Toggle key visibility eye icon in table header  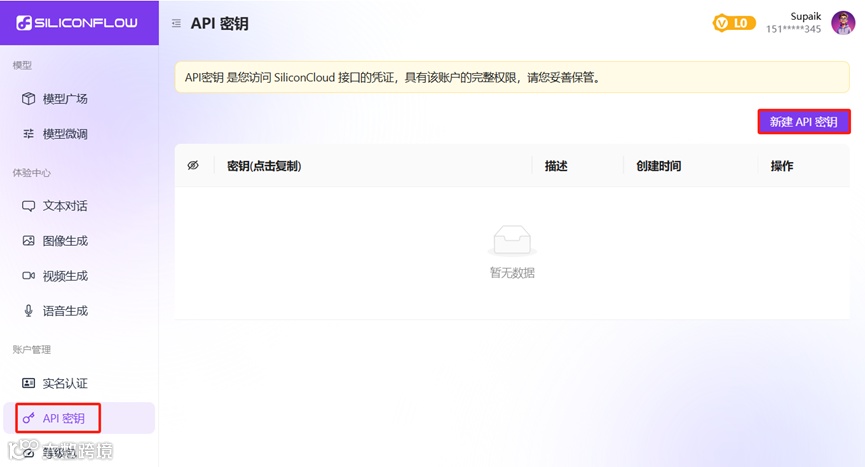click(x=193, y=165)
